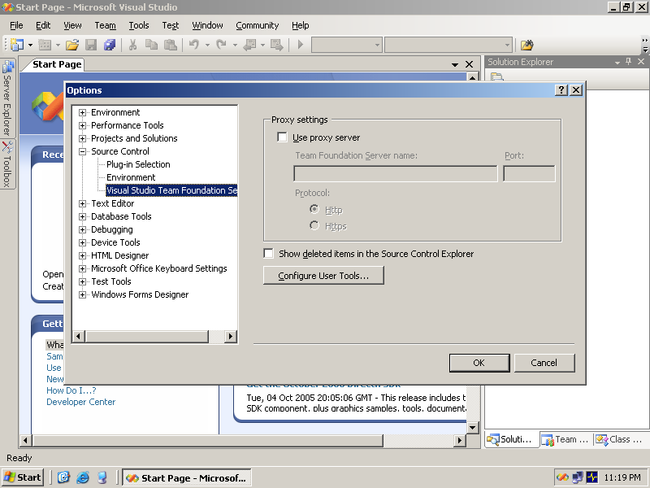Open the Edit menu
Screen dimensions: 650x488
coord(43,25)
